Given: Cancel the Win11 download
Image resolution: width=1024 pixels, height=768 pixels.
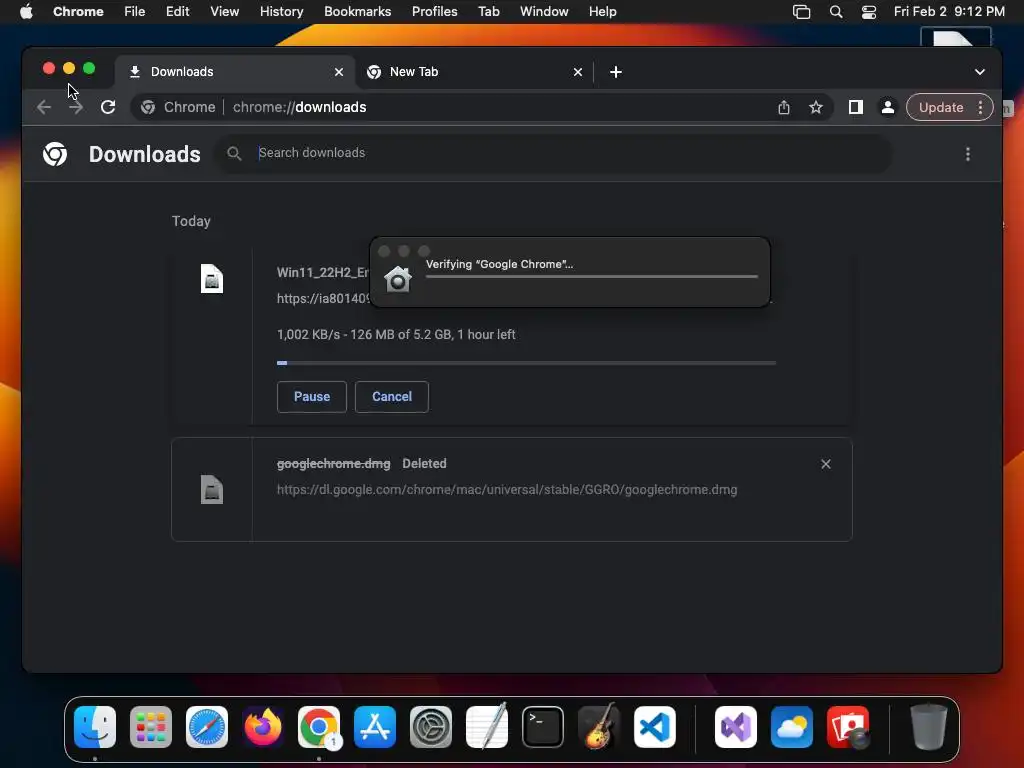Looking at the screenshot, I should [x=392, y=396].
